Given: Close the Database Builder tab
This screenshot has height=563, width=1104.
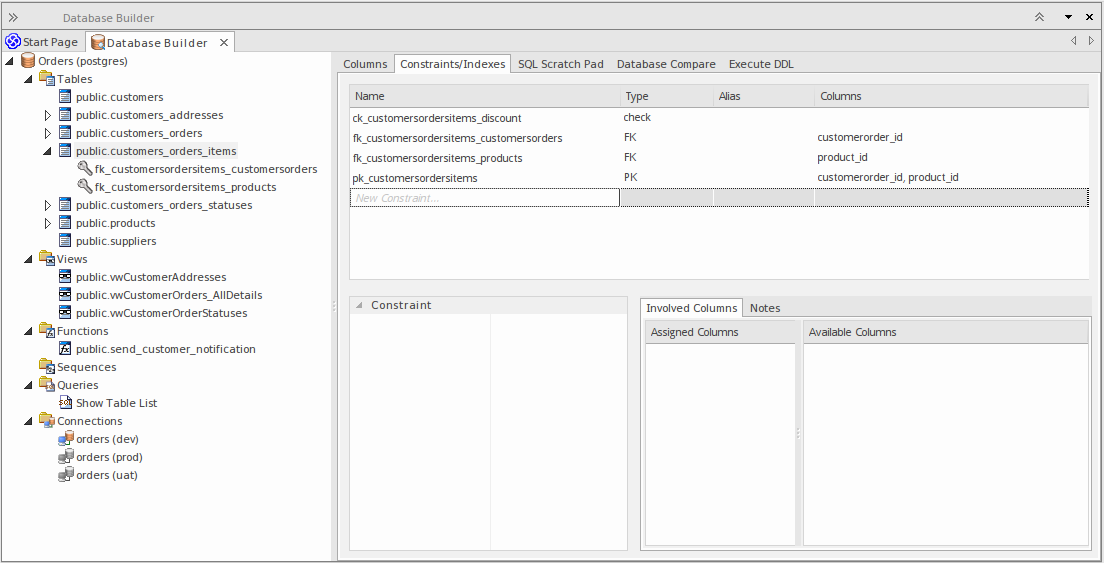Looking at the screenshot, I should click(x=224, y=43).
